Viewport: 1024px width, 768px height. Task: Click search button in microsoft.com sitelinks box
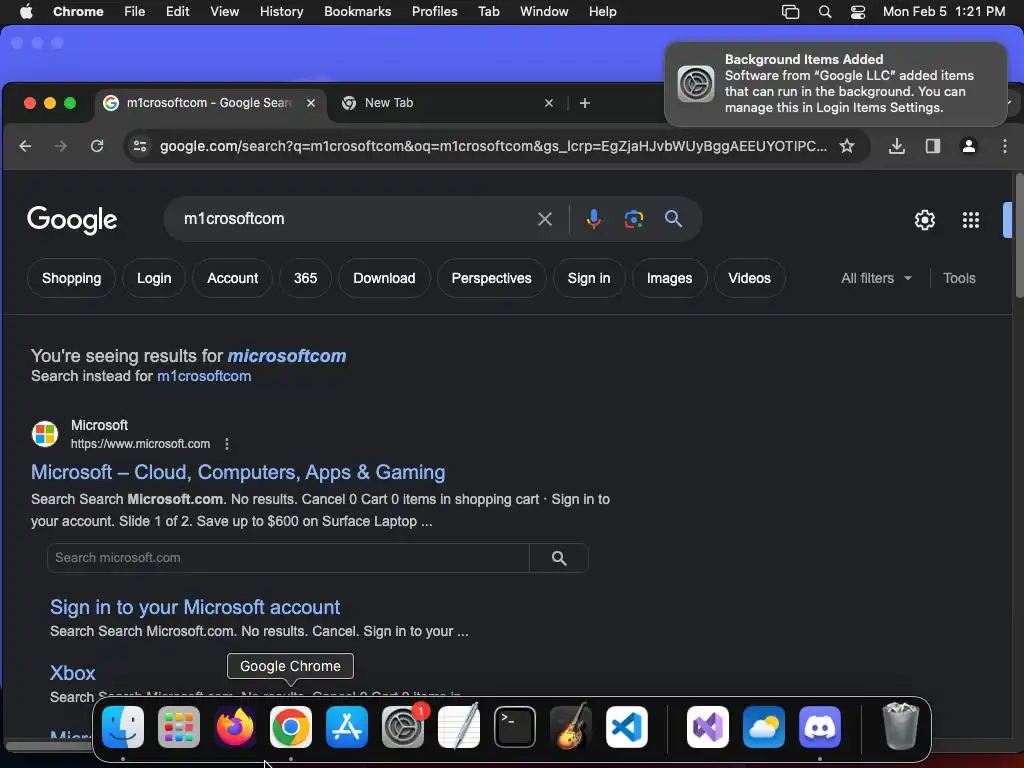click(559, 558)
